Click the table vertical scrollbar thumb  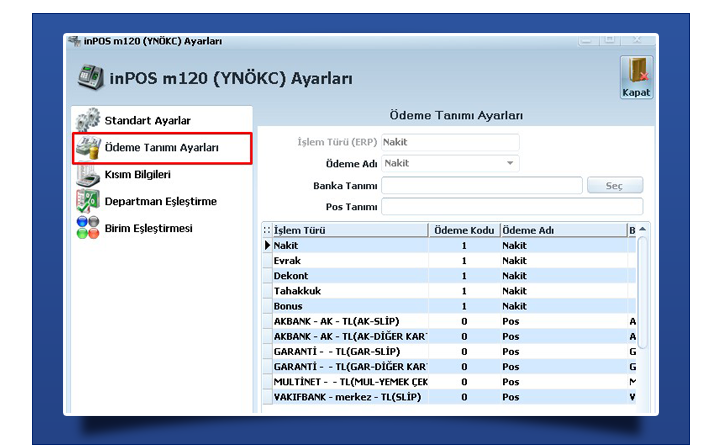pyautogui.click(x=643, y=293)
